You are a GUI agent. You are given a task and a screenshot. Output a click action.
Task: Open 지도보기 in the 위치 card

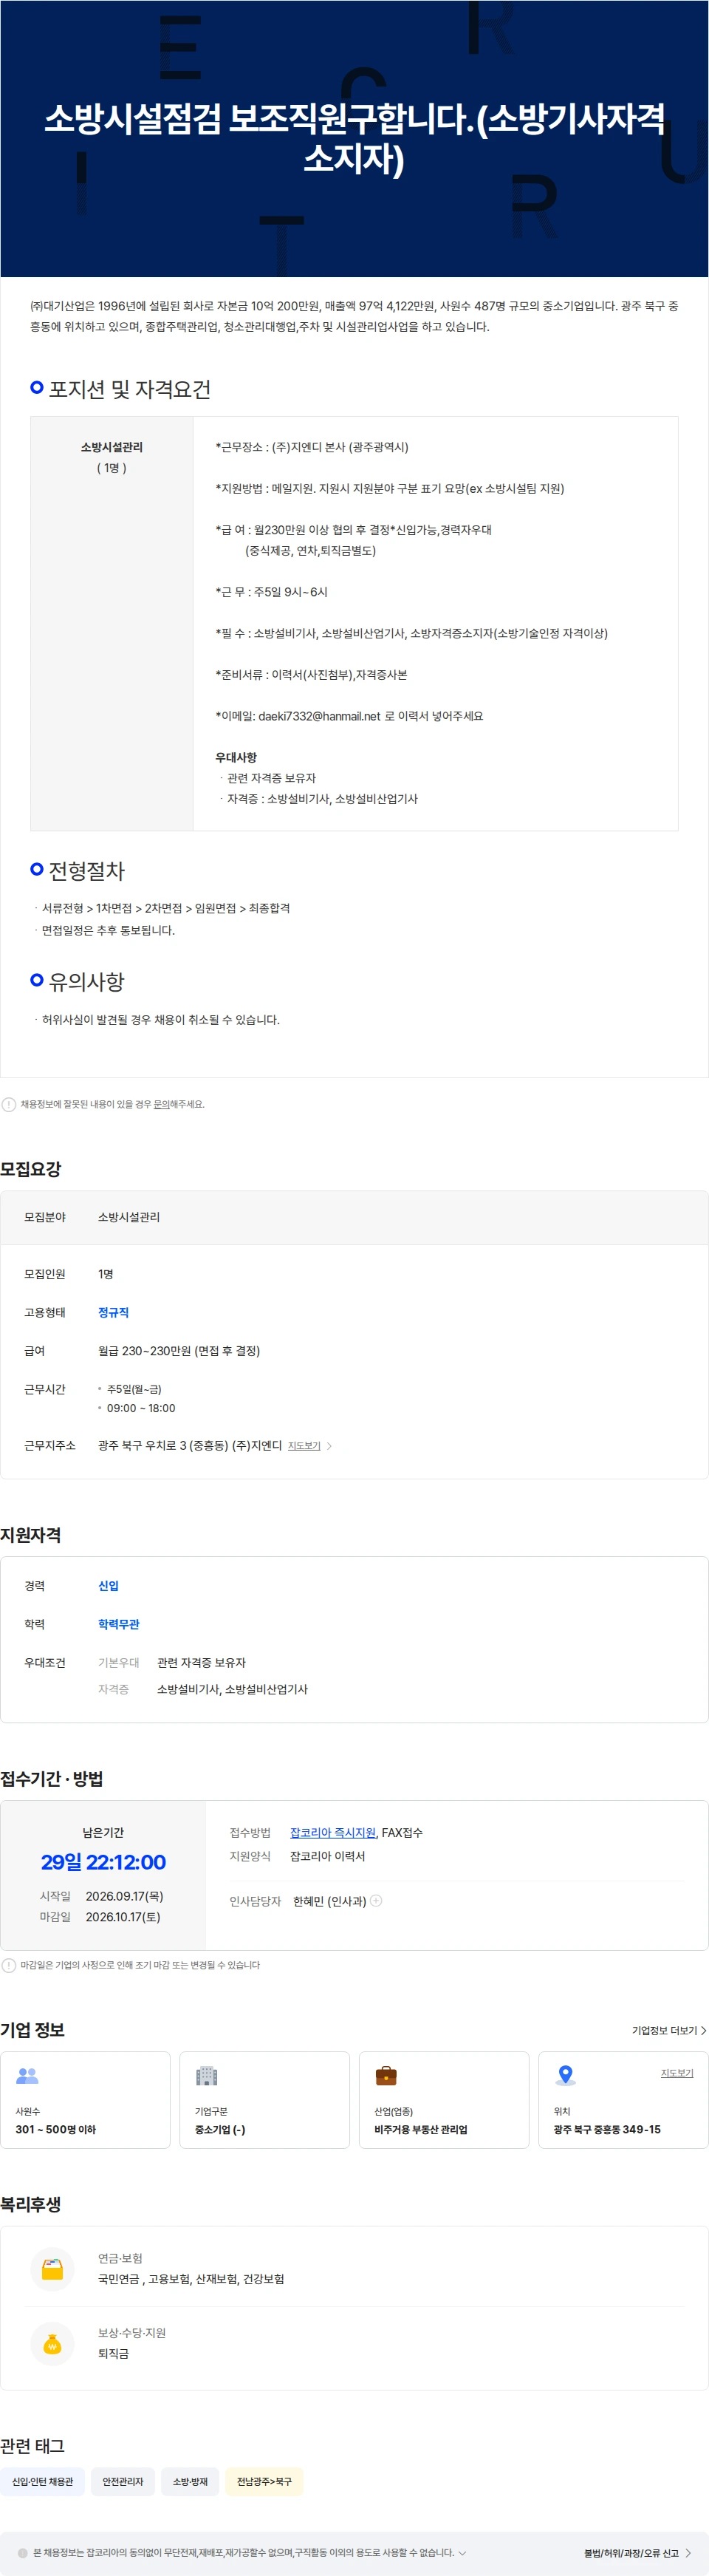(x=677, y=2073)
